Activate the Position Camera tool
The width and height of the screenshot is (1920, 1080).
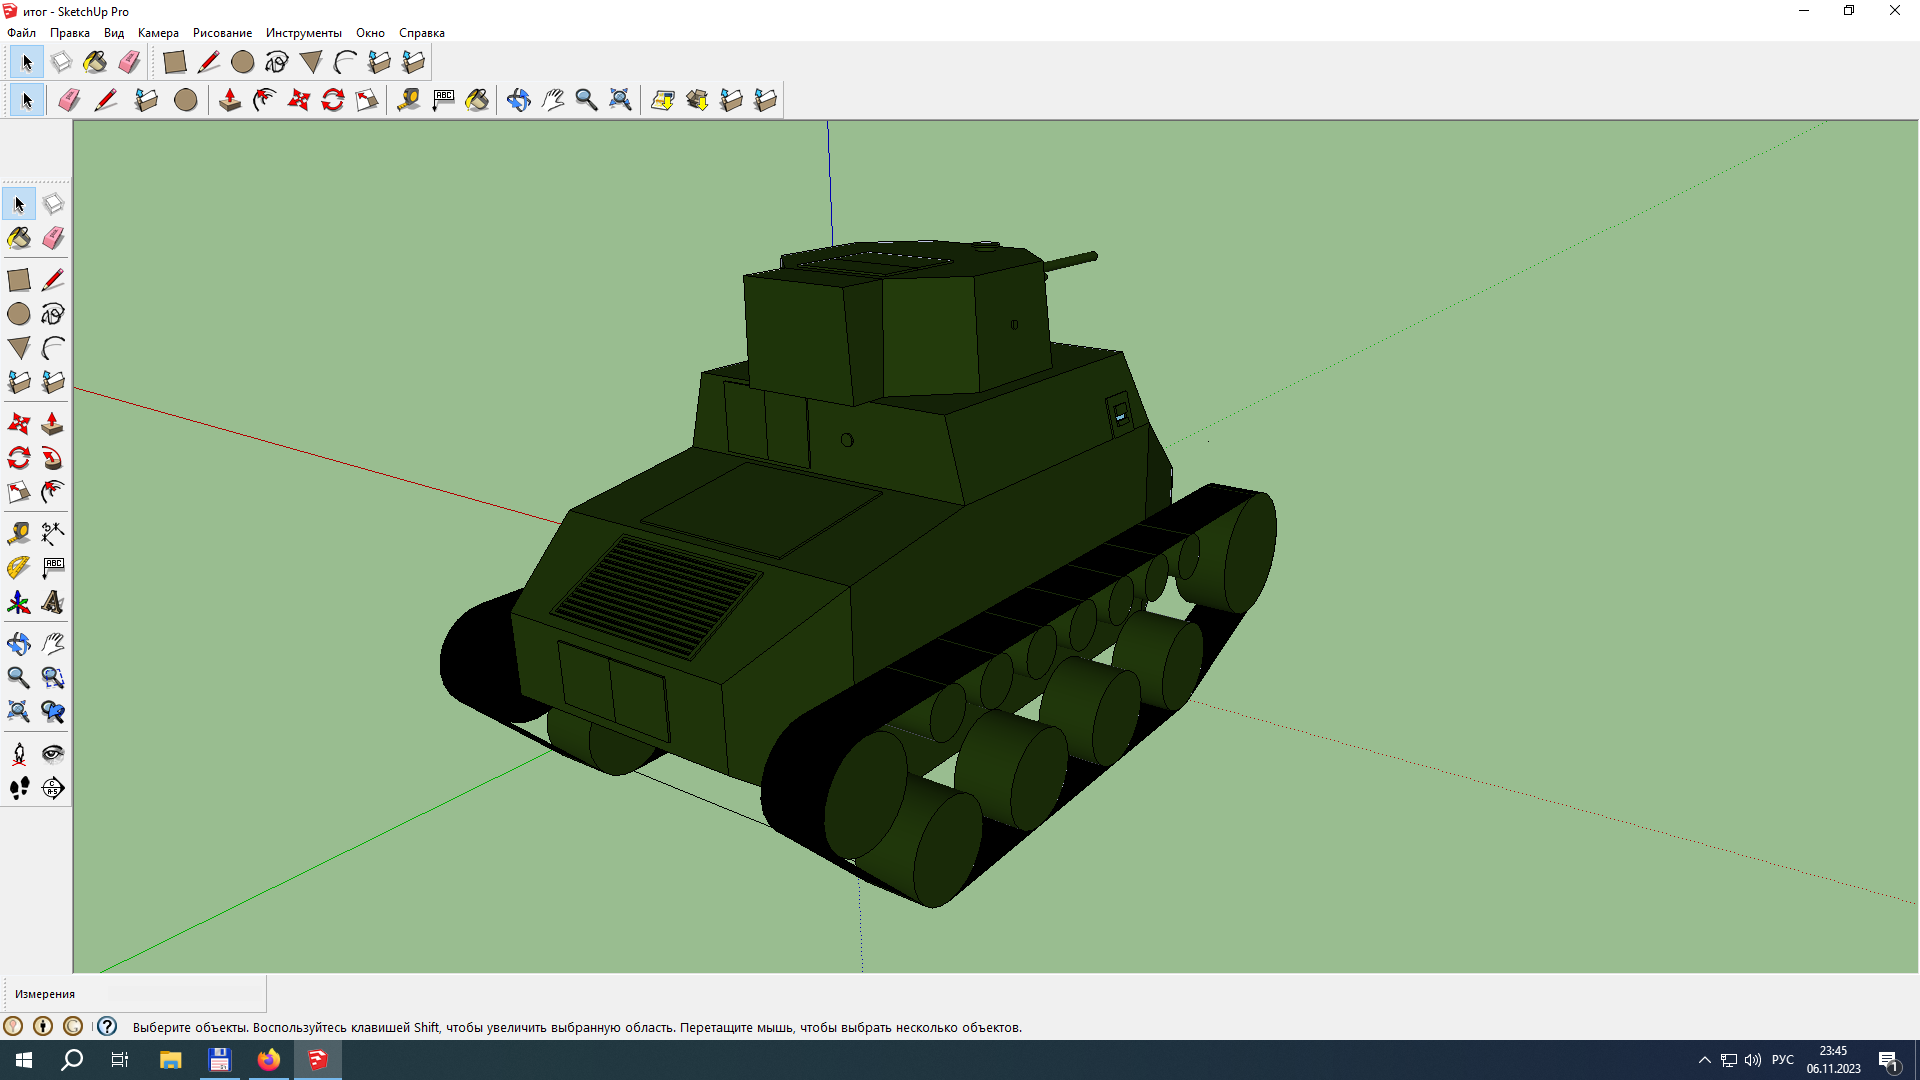pos(18,754)
